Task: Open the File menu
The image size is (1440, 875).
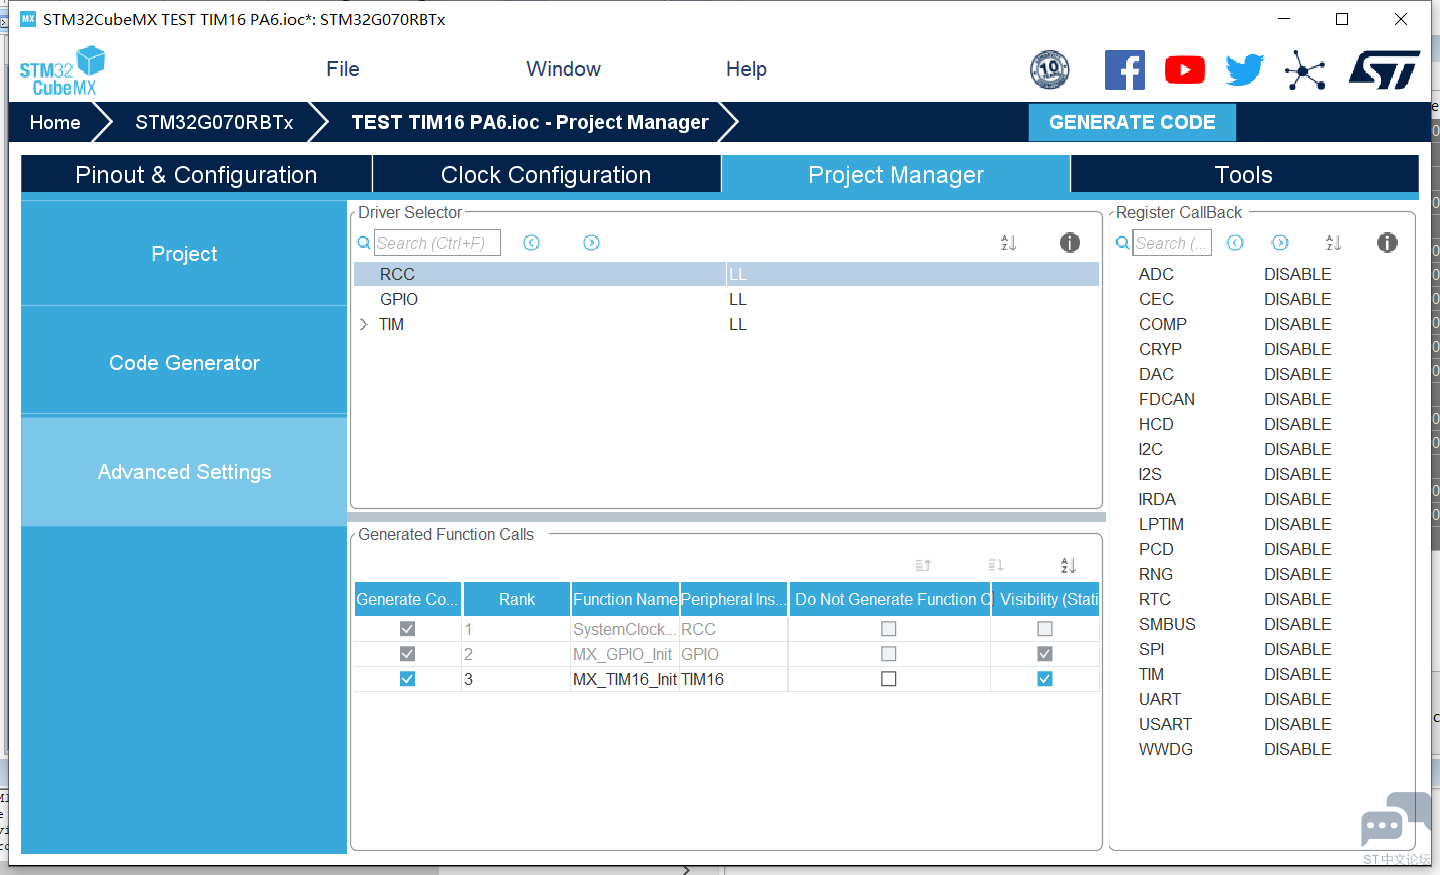Action: tap(343, 69)
